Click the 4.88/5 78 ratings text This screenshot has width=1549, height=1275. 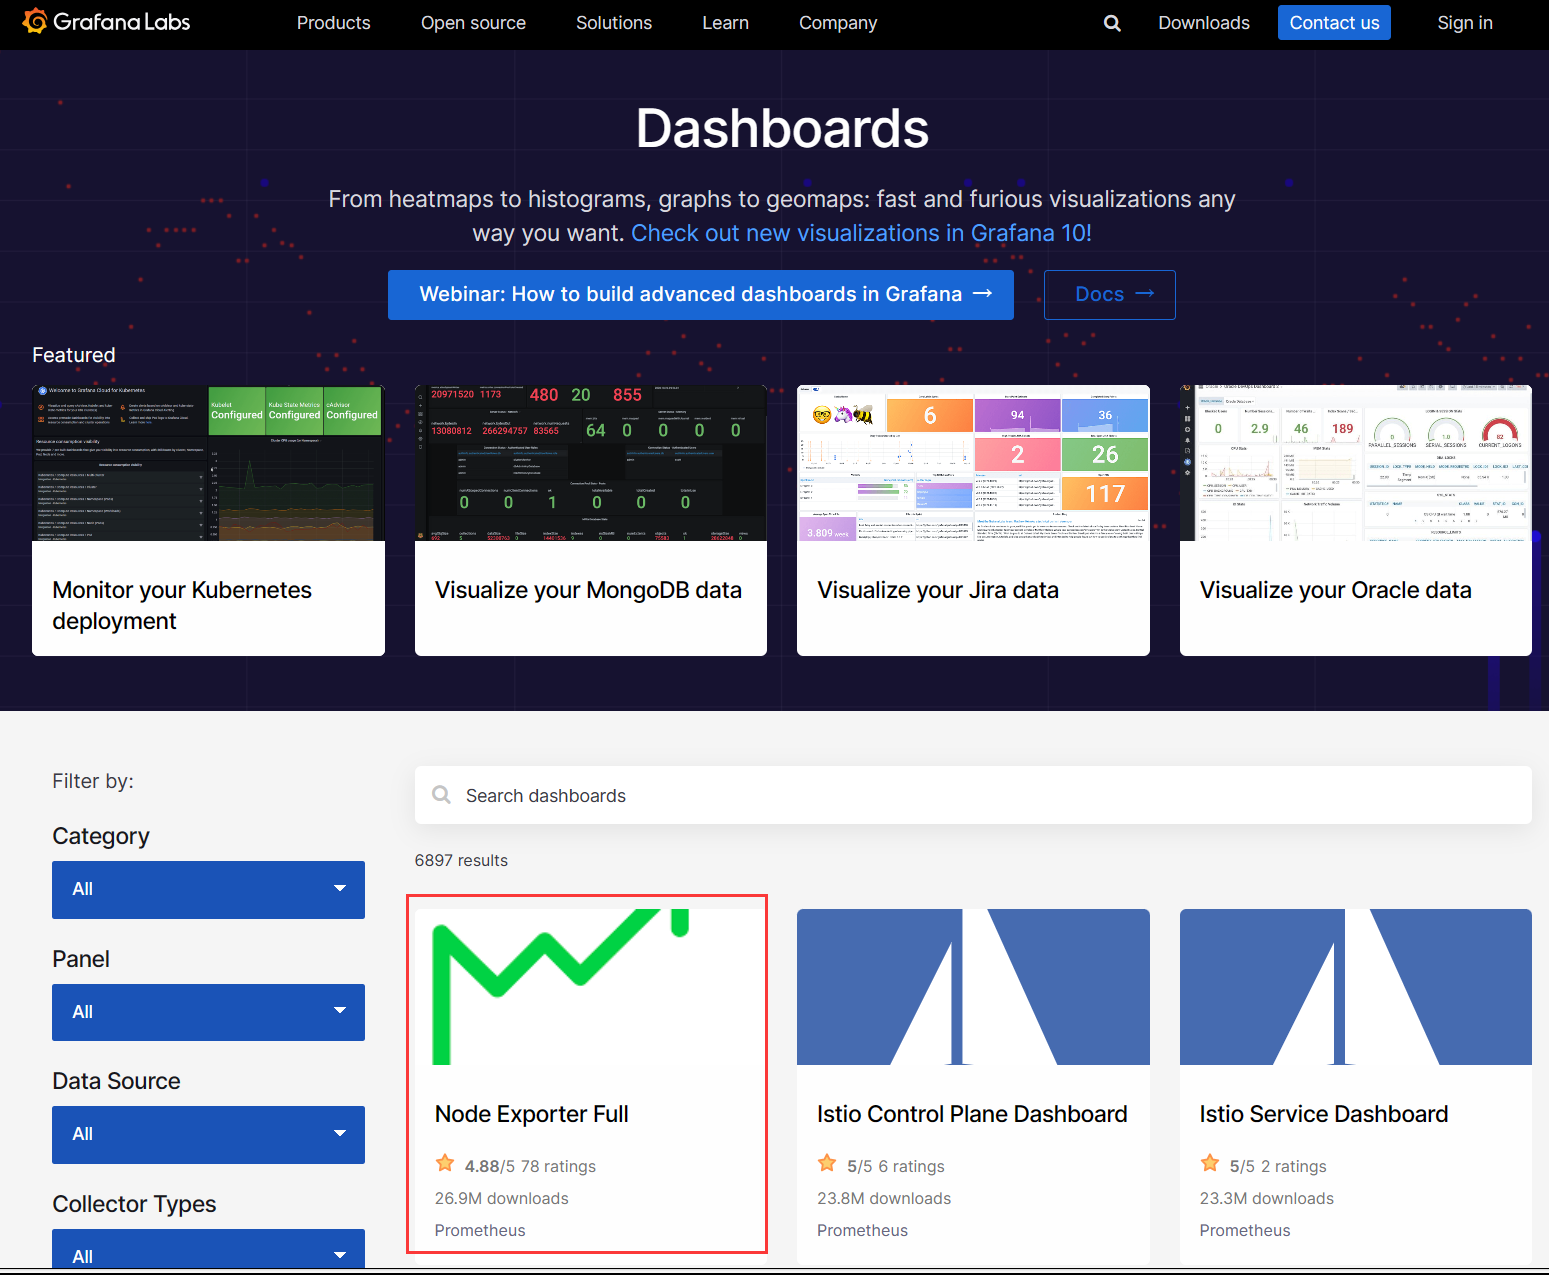click(530, 1166)
